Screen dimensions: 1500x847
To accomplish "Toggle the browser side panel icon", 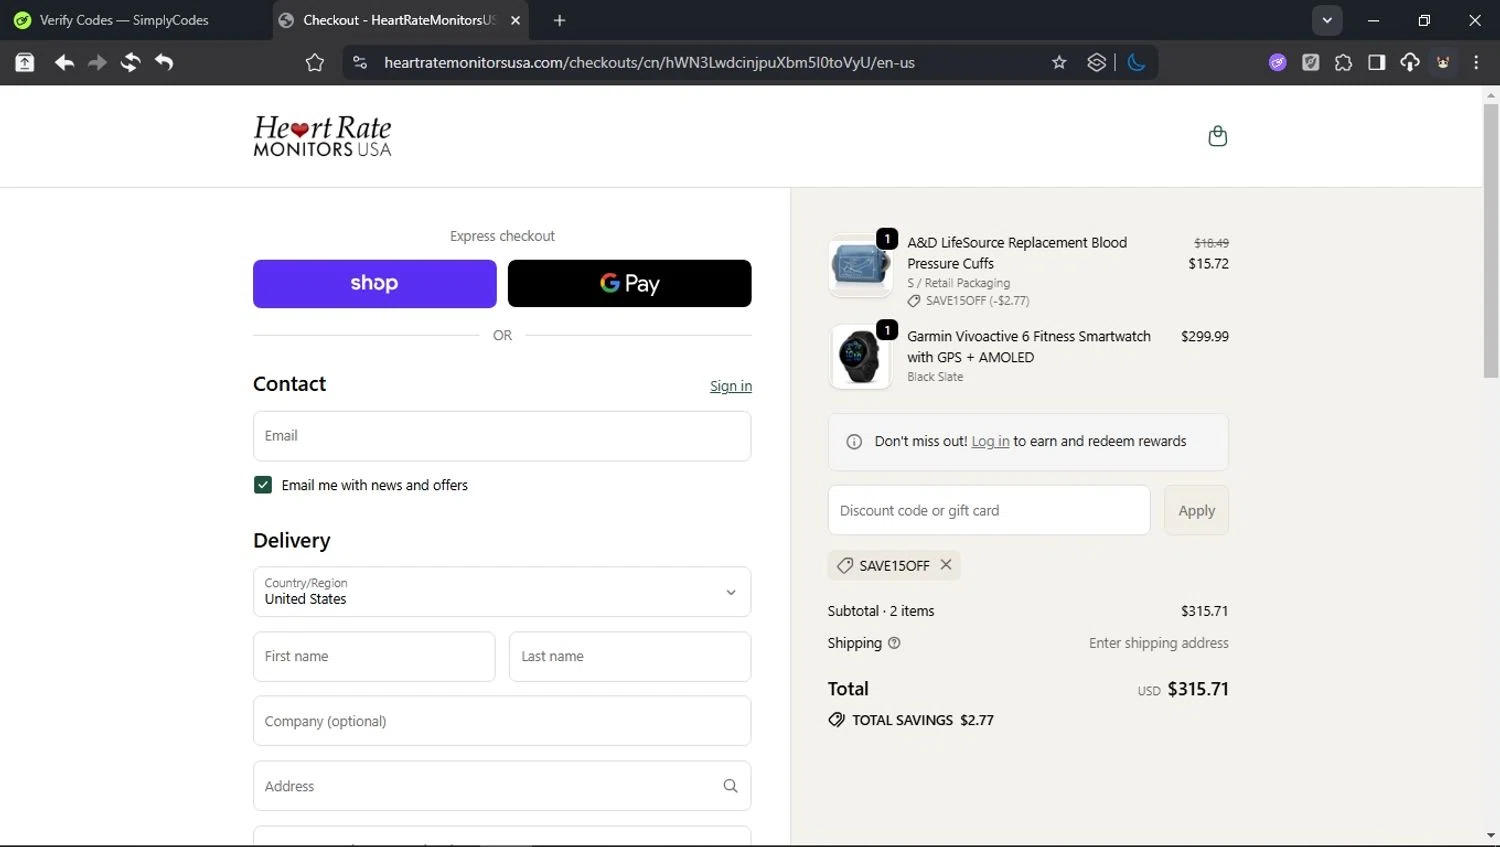I will coord(1376,62).
